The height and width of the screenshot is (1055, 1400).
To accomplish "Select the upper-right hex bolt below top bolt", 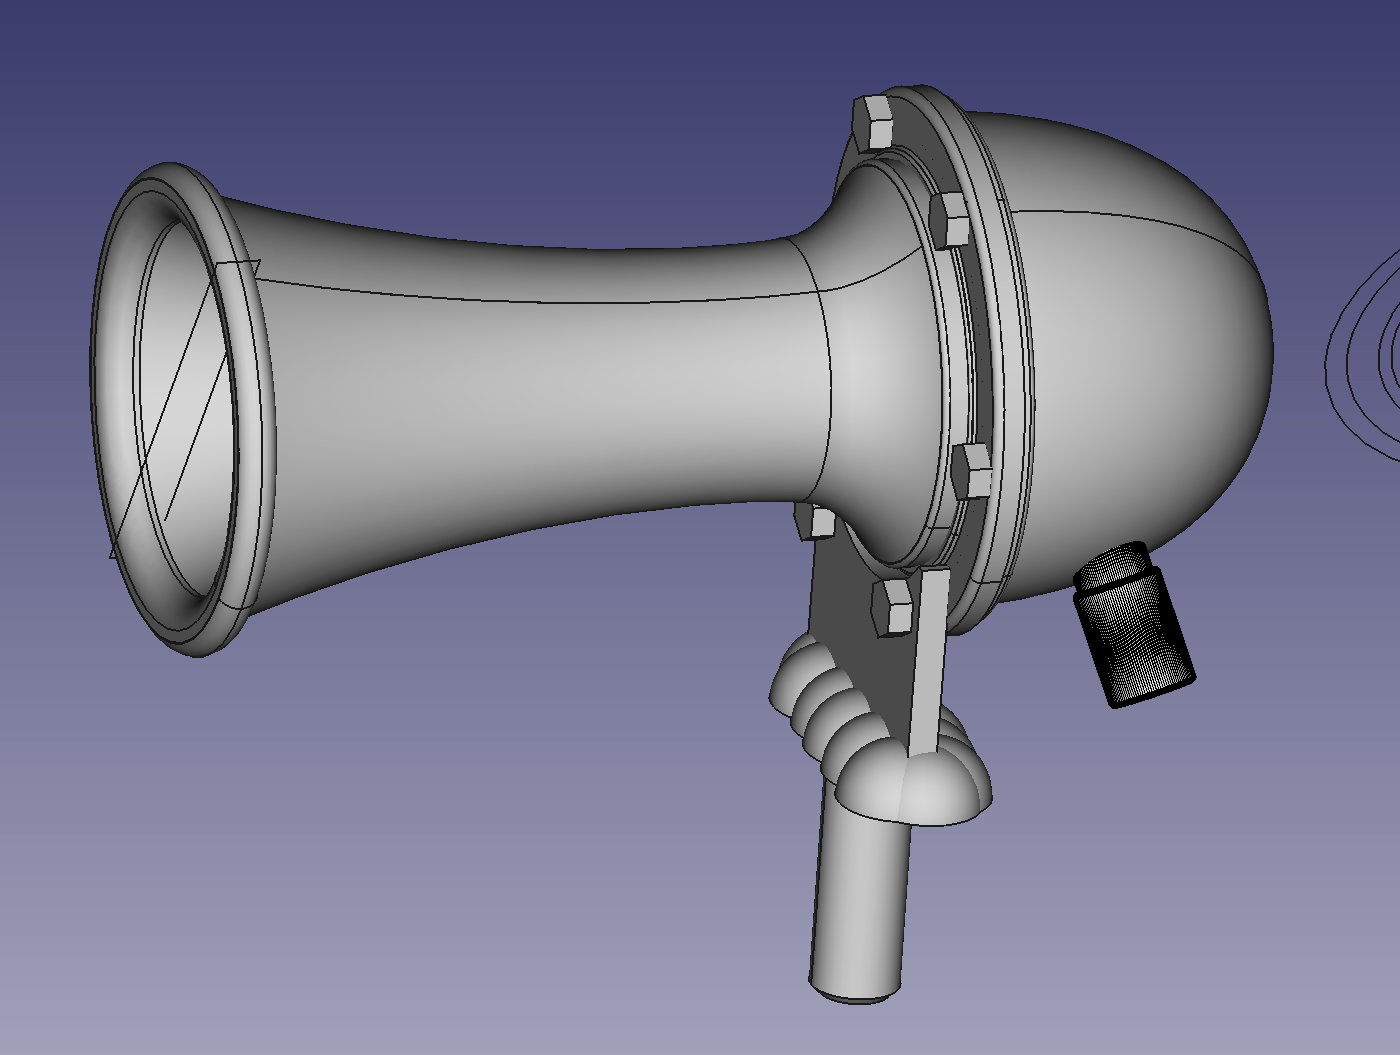I will tap(949, 219).
